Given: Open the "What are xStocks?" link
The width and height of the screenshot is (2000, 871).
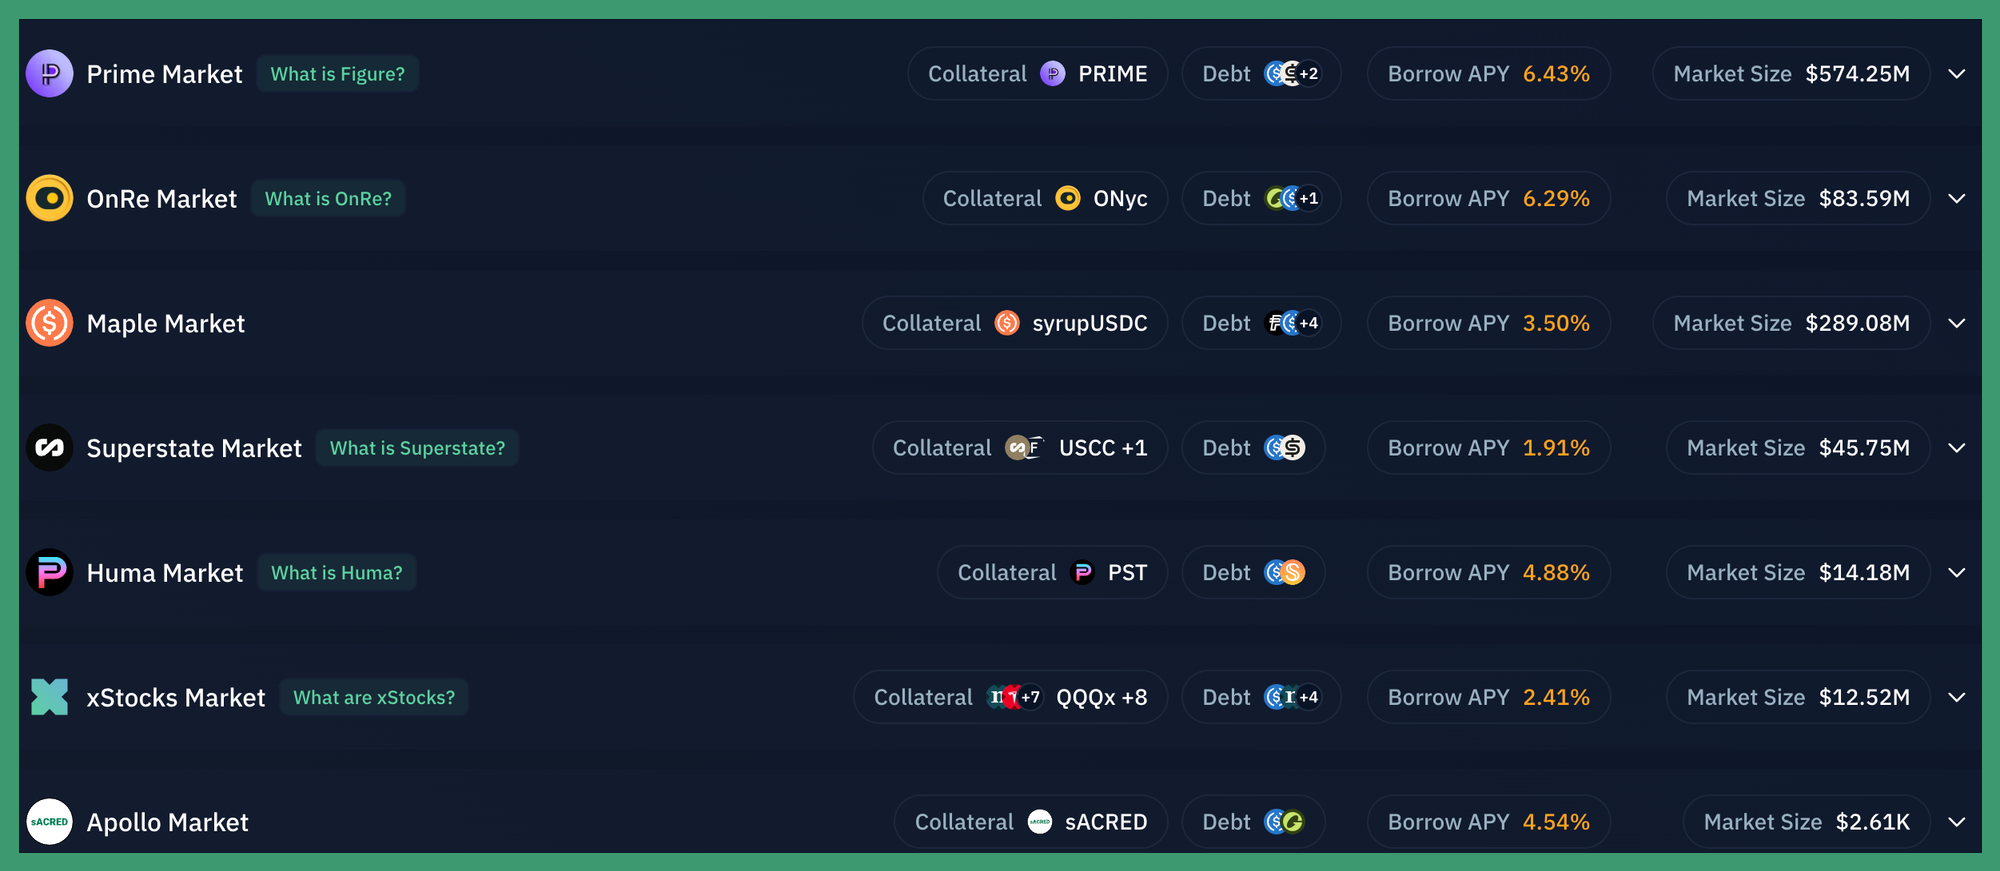Looking at the screenshot, I should 374,697.
